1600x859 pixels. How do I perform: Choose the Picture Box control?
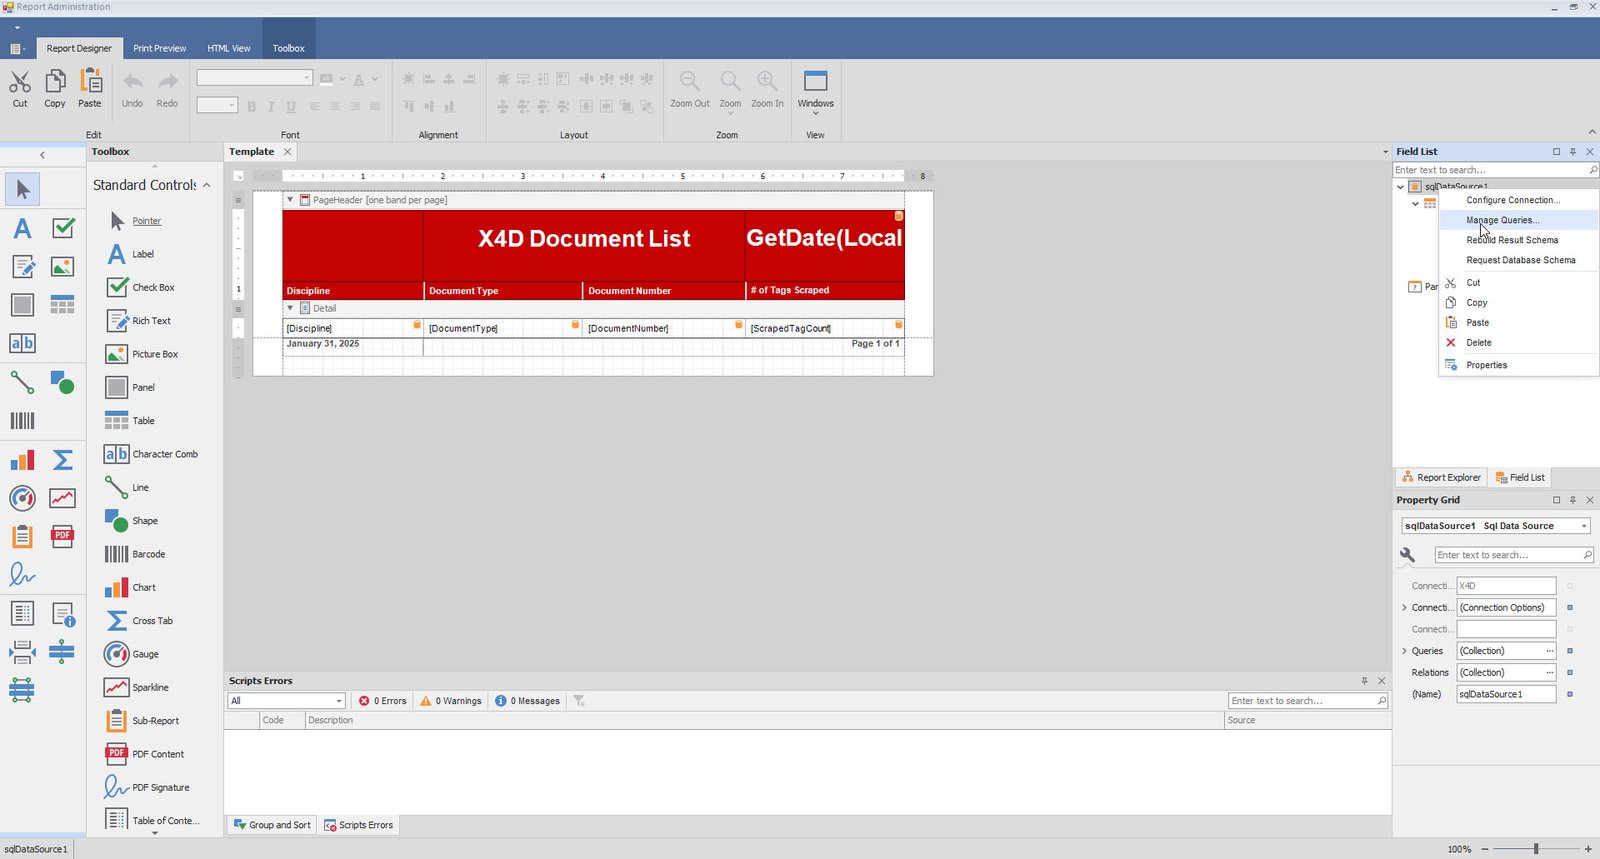click(x=154, y=354)
